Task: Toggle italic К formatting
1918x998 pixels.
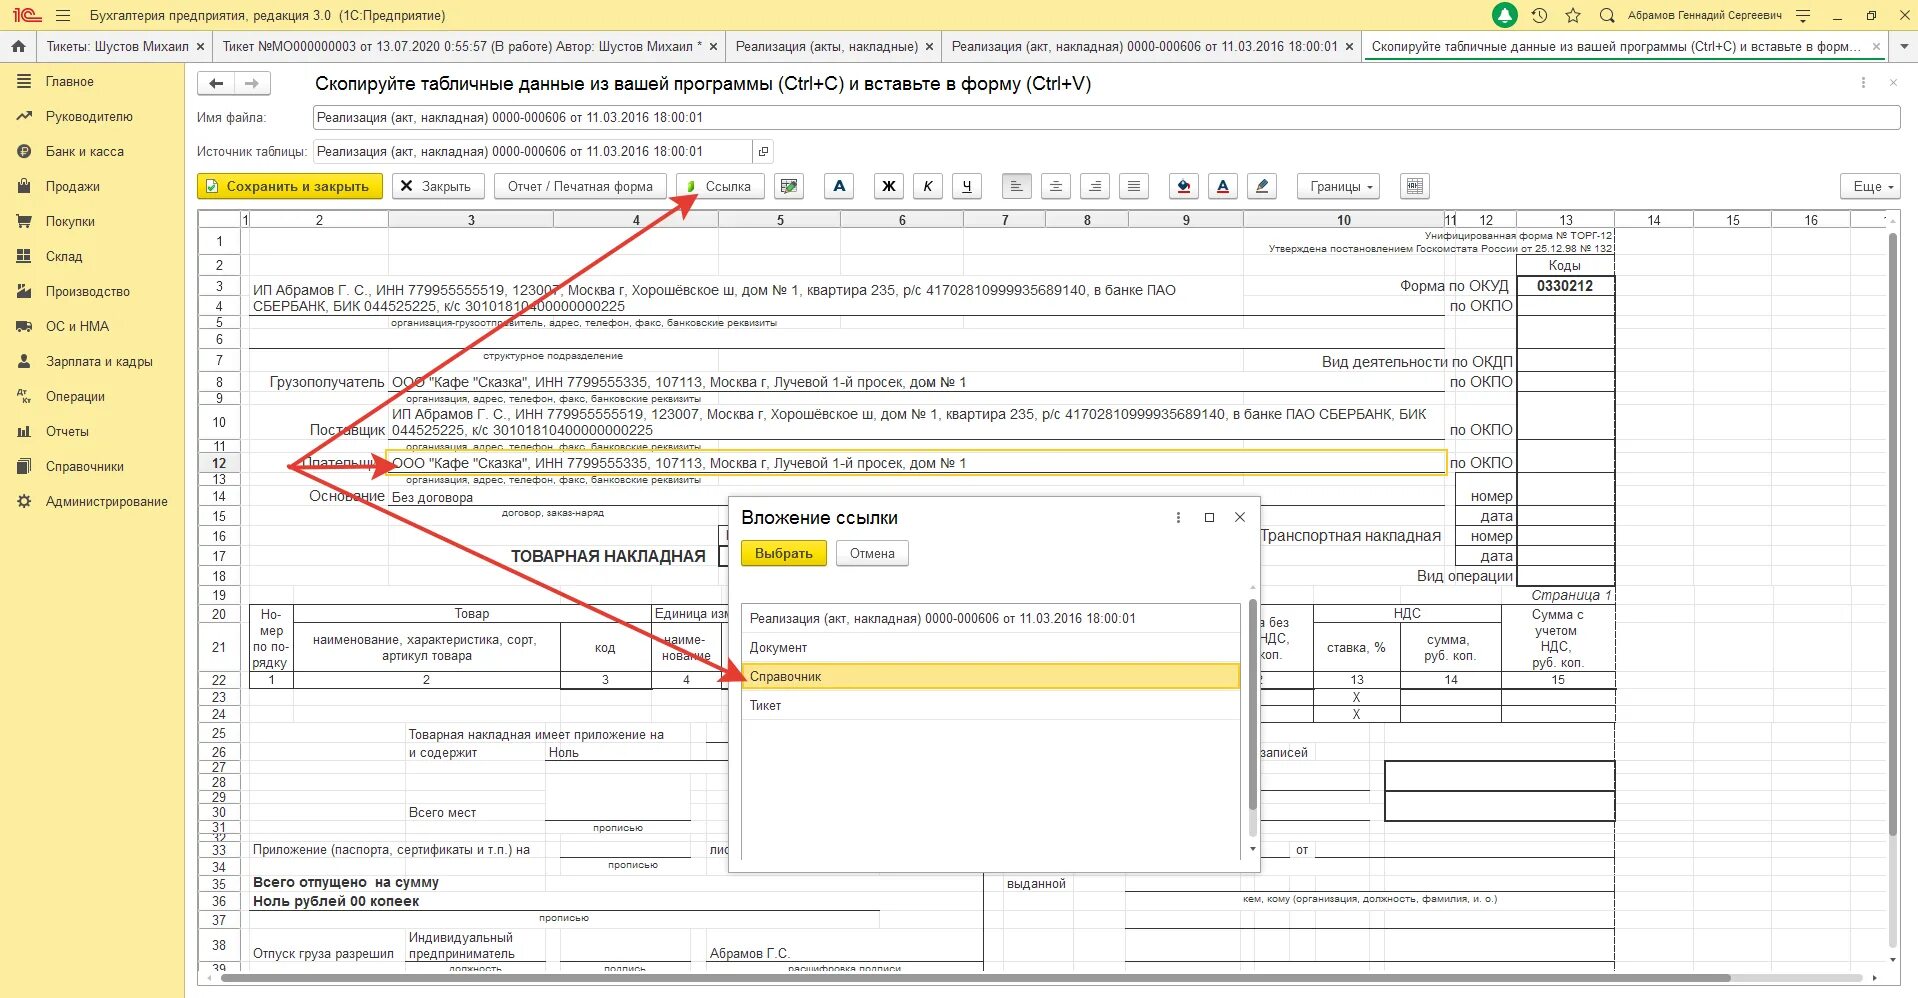Action: coord(928,186)
